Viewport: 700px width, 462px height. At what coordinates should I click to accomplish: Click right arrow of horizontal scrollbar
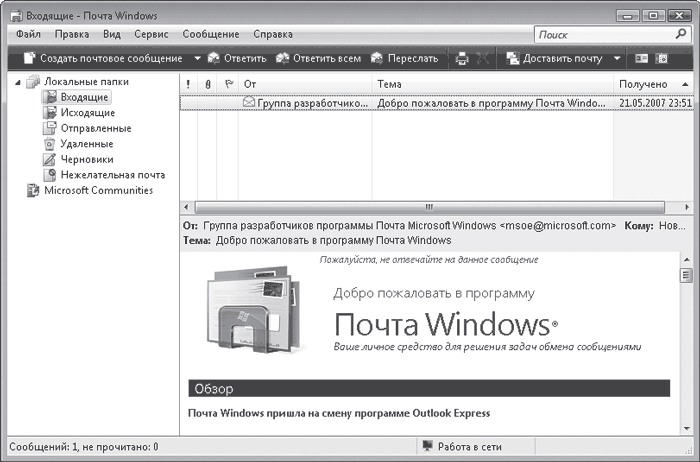687,207
